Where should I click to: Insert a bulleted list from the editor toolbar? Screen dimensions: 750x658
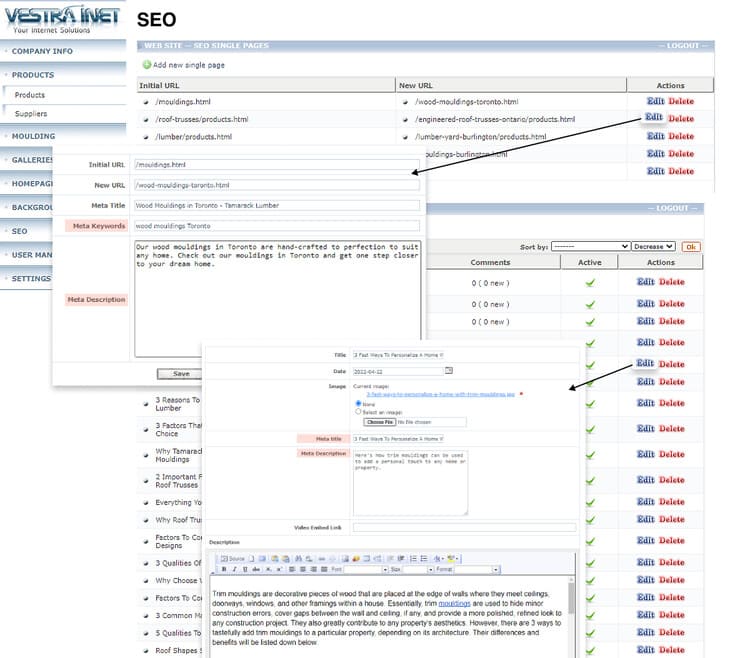(424, 559)
